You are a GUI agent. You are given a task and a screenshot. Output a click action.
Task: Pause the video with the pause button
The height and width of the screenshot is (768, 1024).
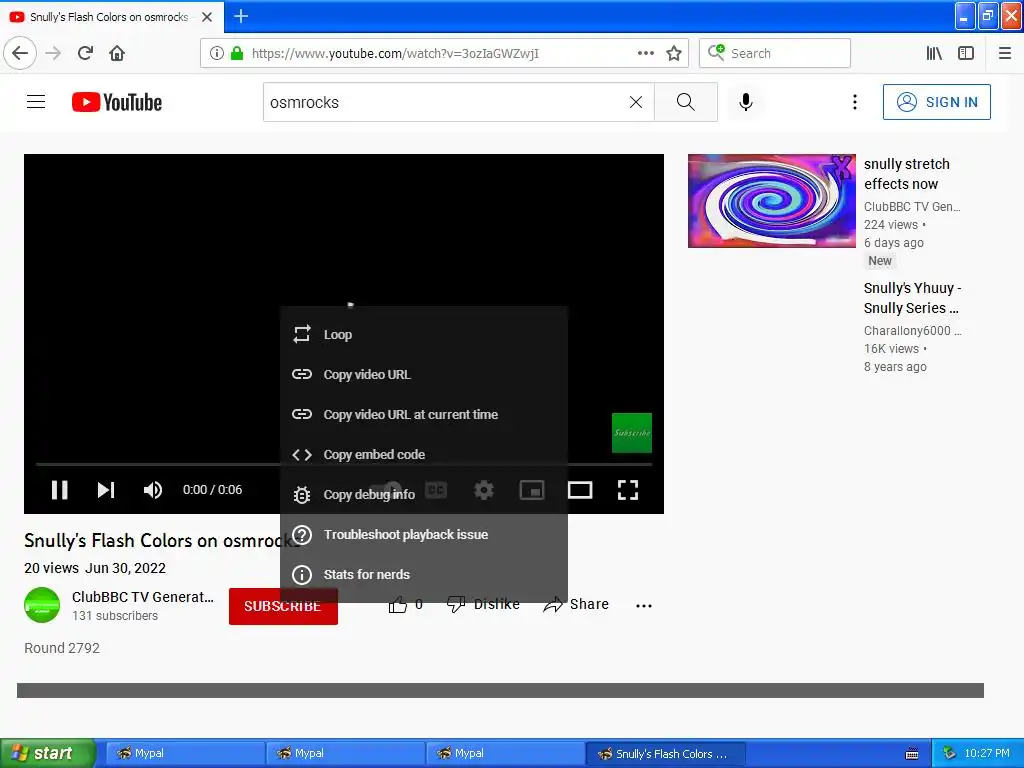[x=59, y=490]
